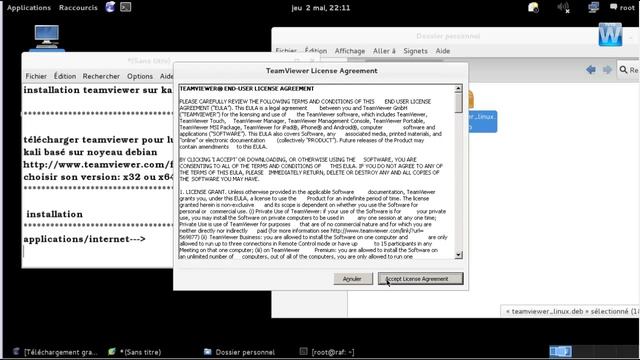Viewport: 640px width, 360px height.
Task: Click the TeamViewer License Agreement title bar
Action: (x=321, y=71)
